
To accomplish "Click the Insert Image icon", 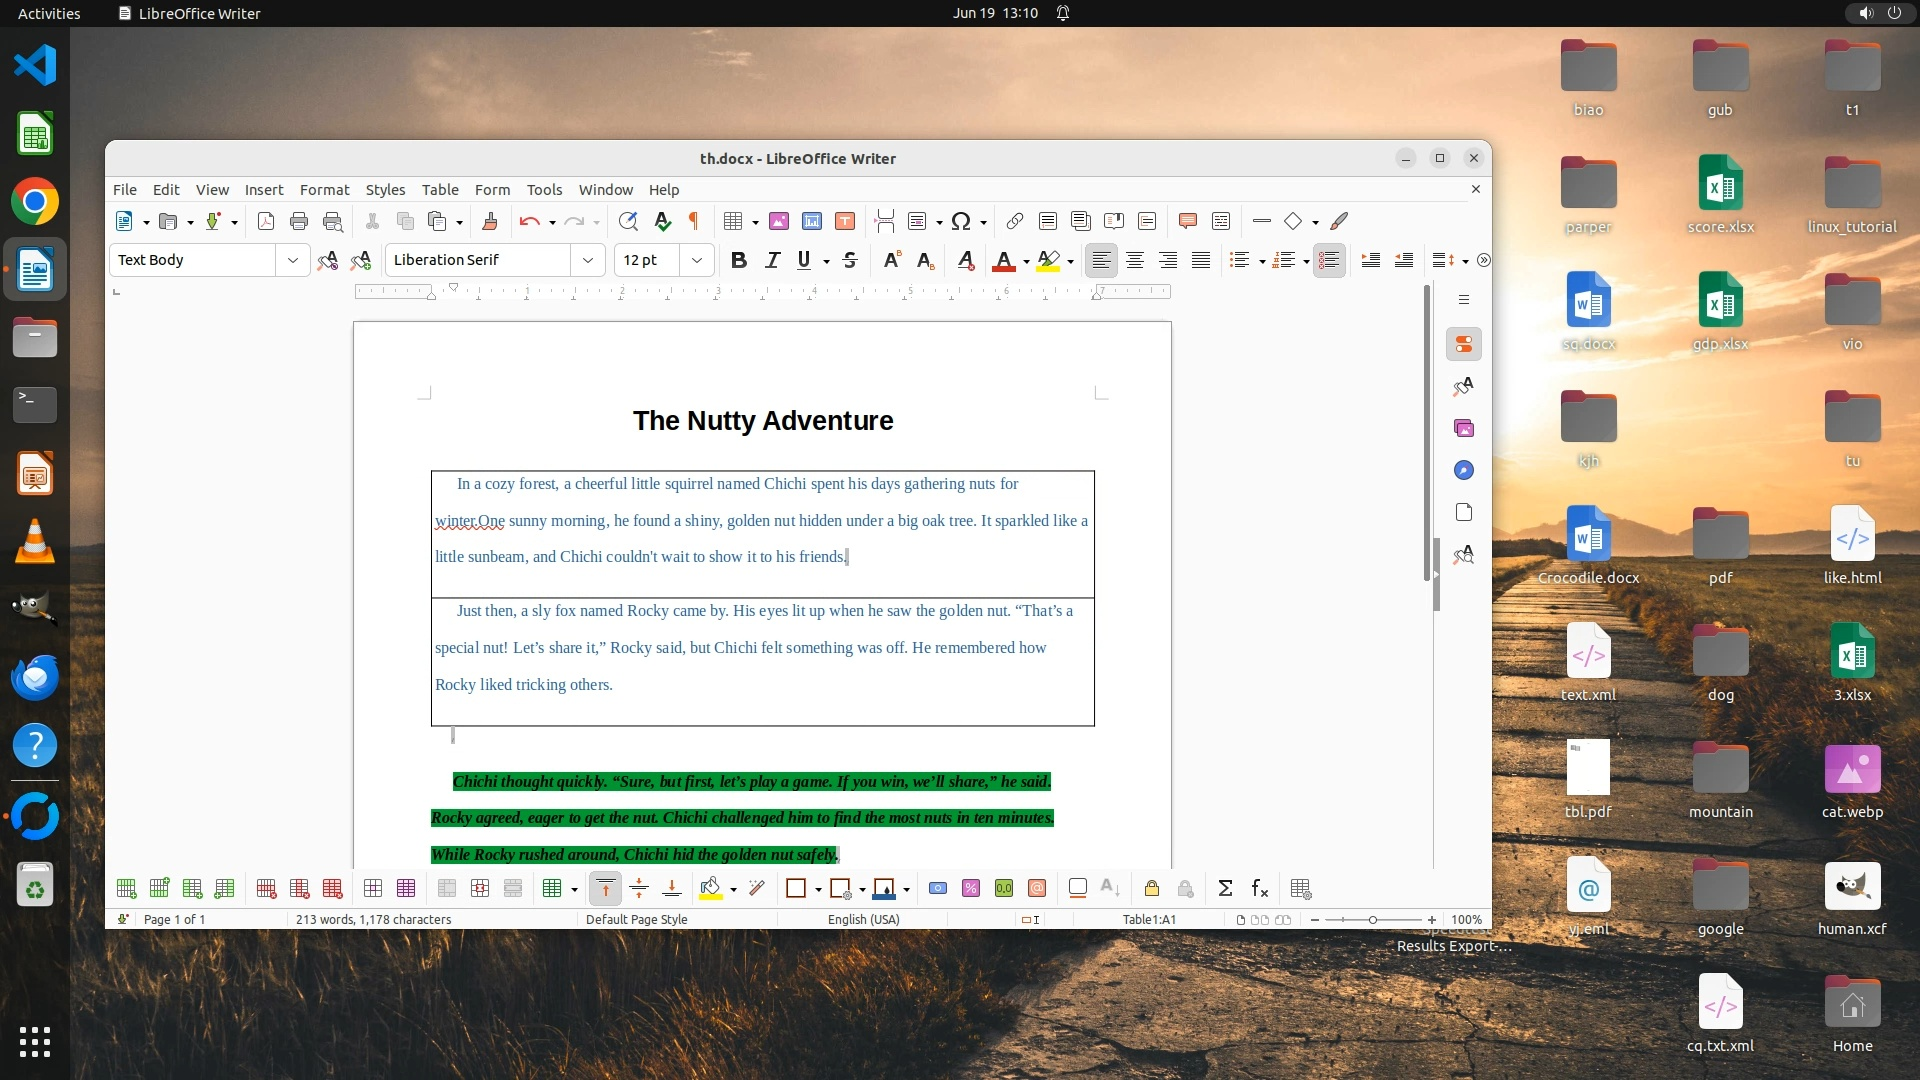I will click(778, 221).
